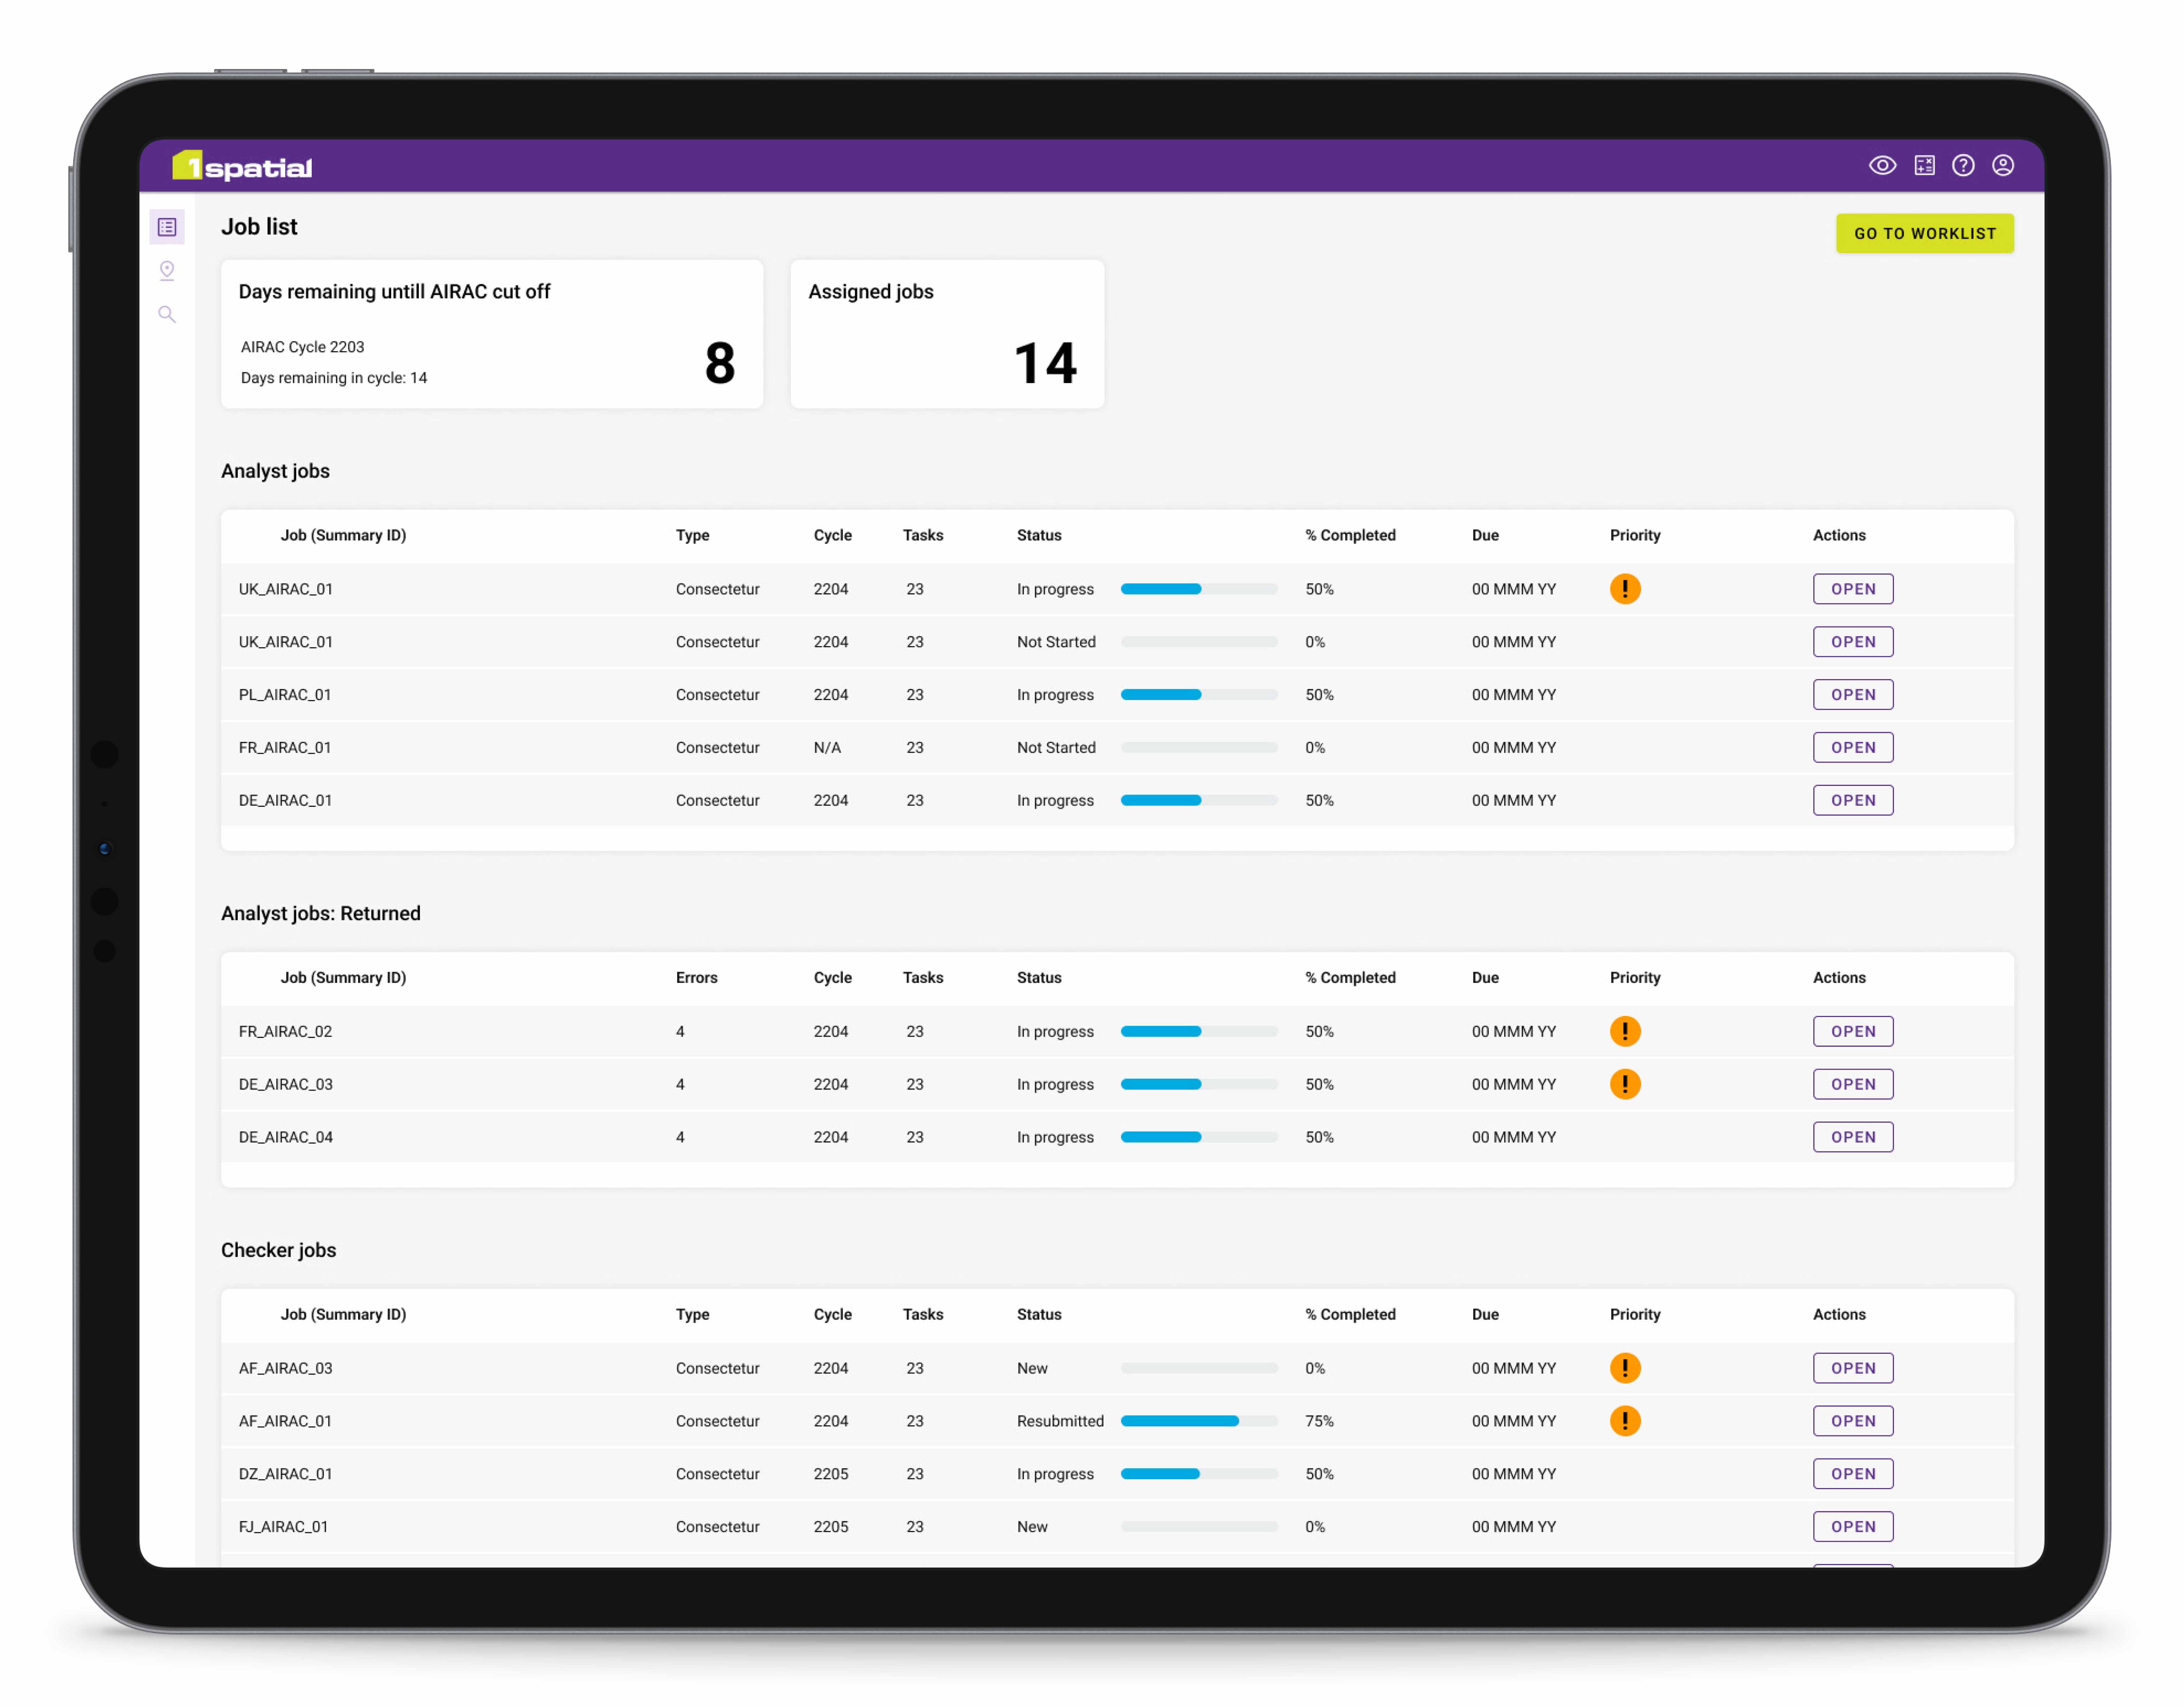
Task: Open the search magnifier sidebar icon
Action: 167,315
